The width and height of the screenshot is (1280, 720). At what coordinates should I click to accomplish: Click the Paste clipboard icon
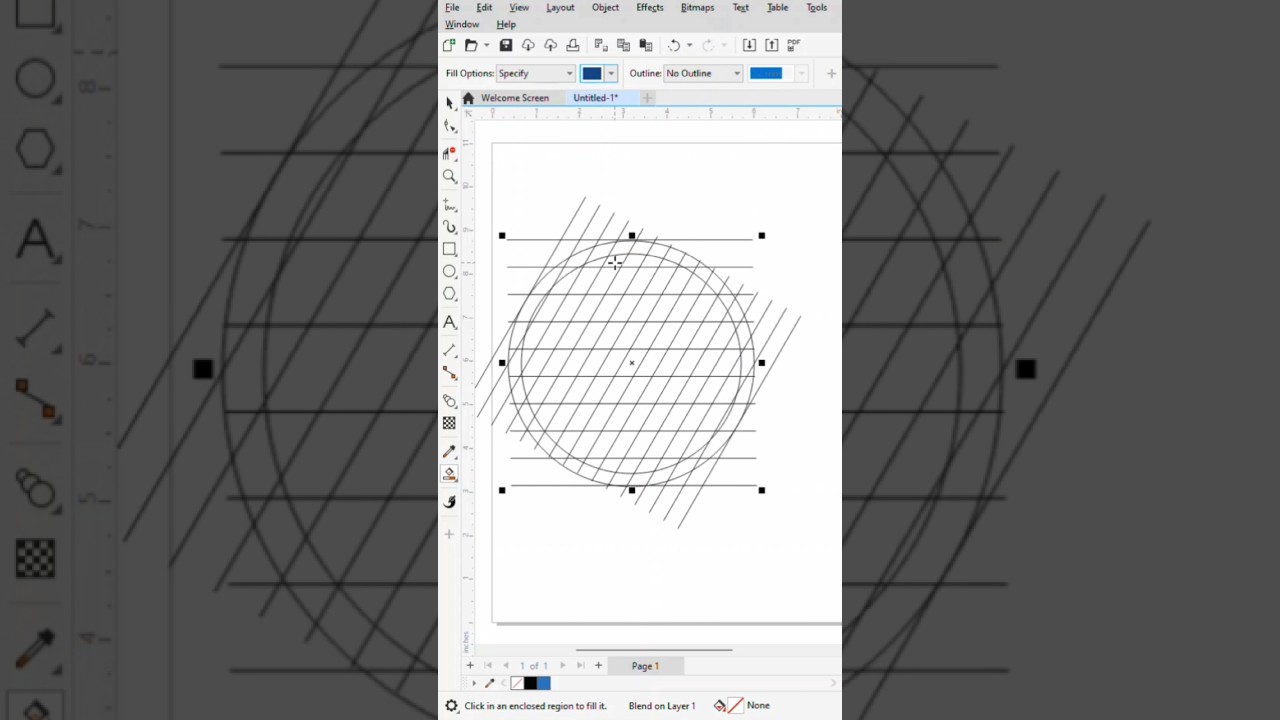(x=645, y=45)
